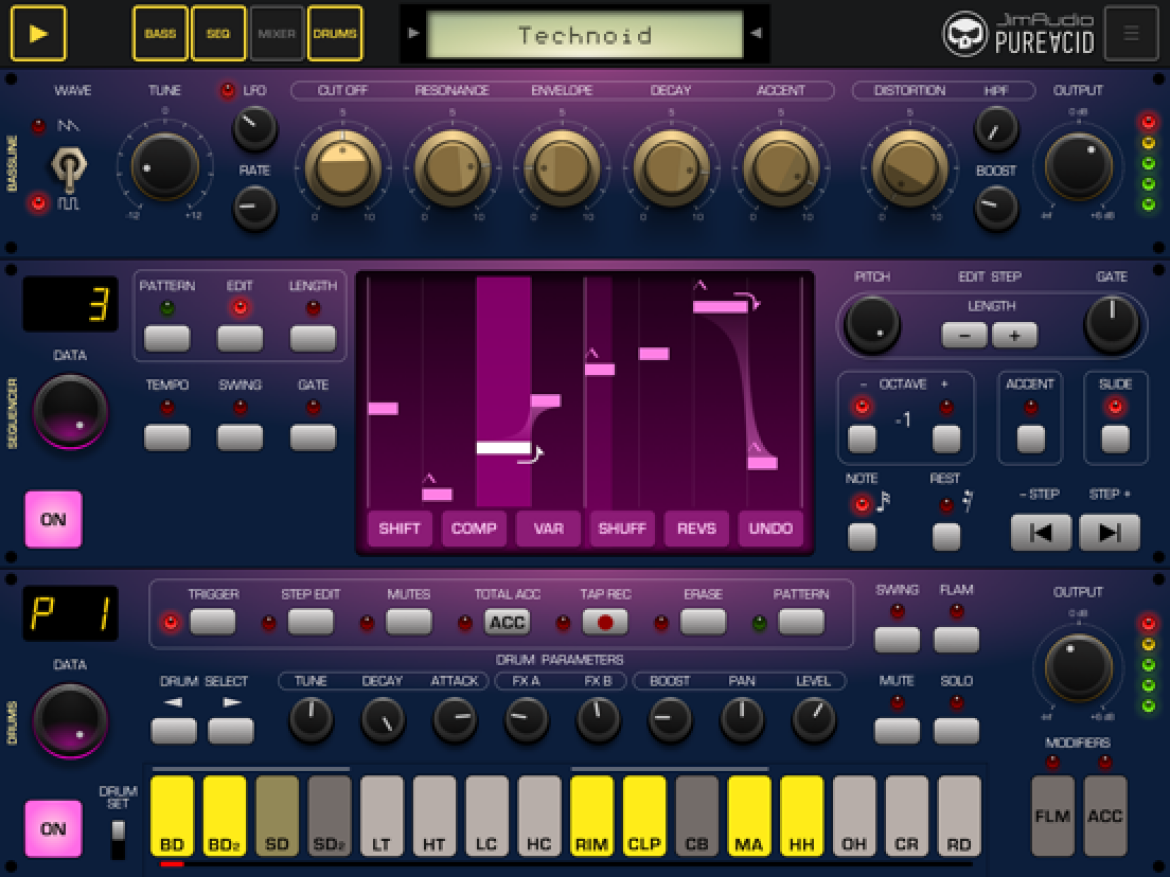Toggle the drums MUTE button
Image resolution: width=1170 pixels, height=877 pixels.
tap(897, 731)
